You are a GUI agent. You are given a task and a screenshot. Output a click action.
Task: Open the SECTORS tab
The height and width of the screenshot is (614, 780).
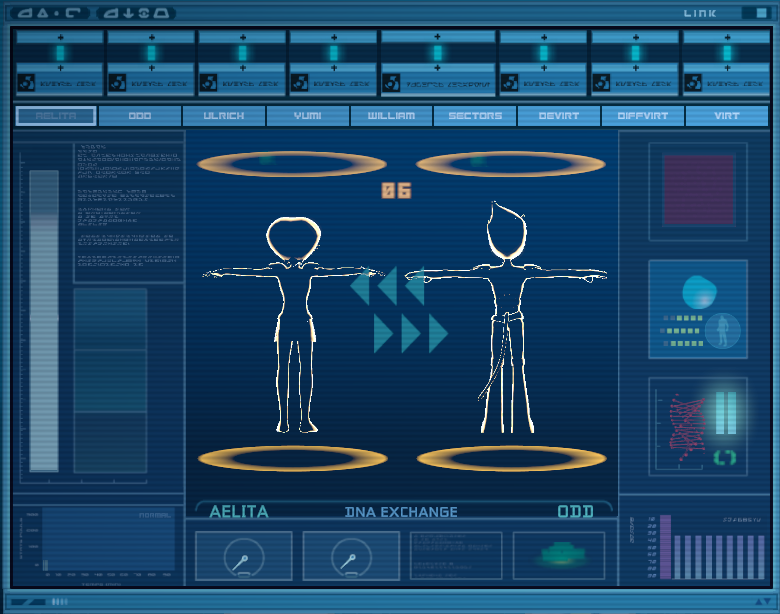pyautogui.click(x=475, y=116)
